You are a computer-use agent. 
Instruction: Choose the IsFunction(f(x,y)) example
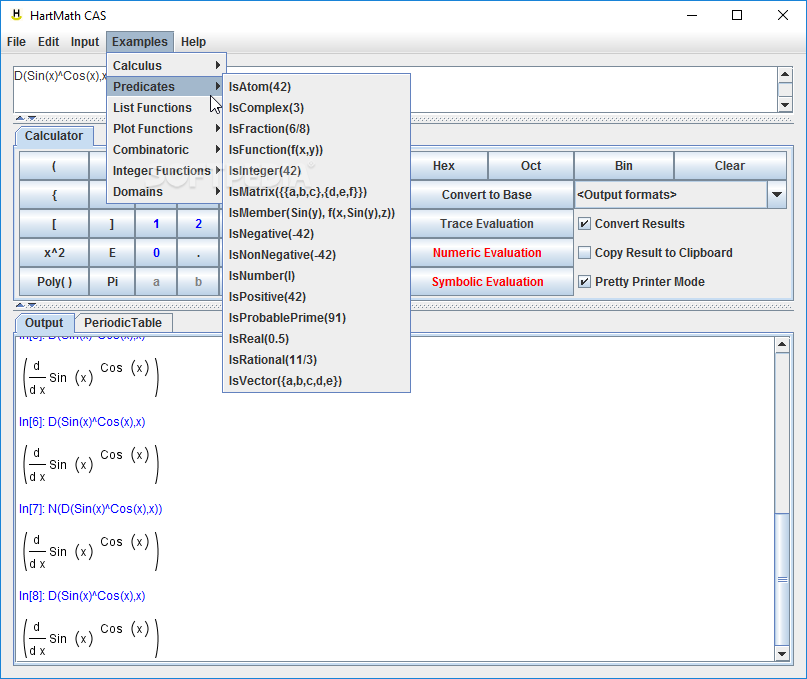(316, 150)
